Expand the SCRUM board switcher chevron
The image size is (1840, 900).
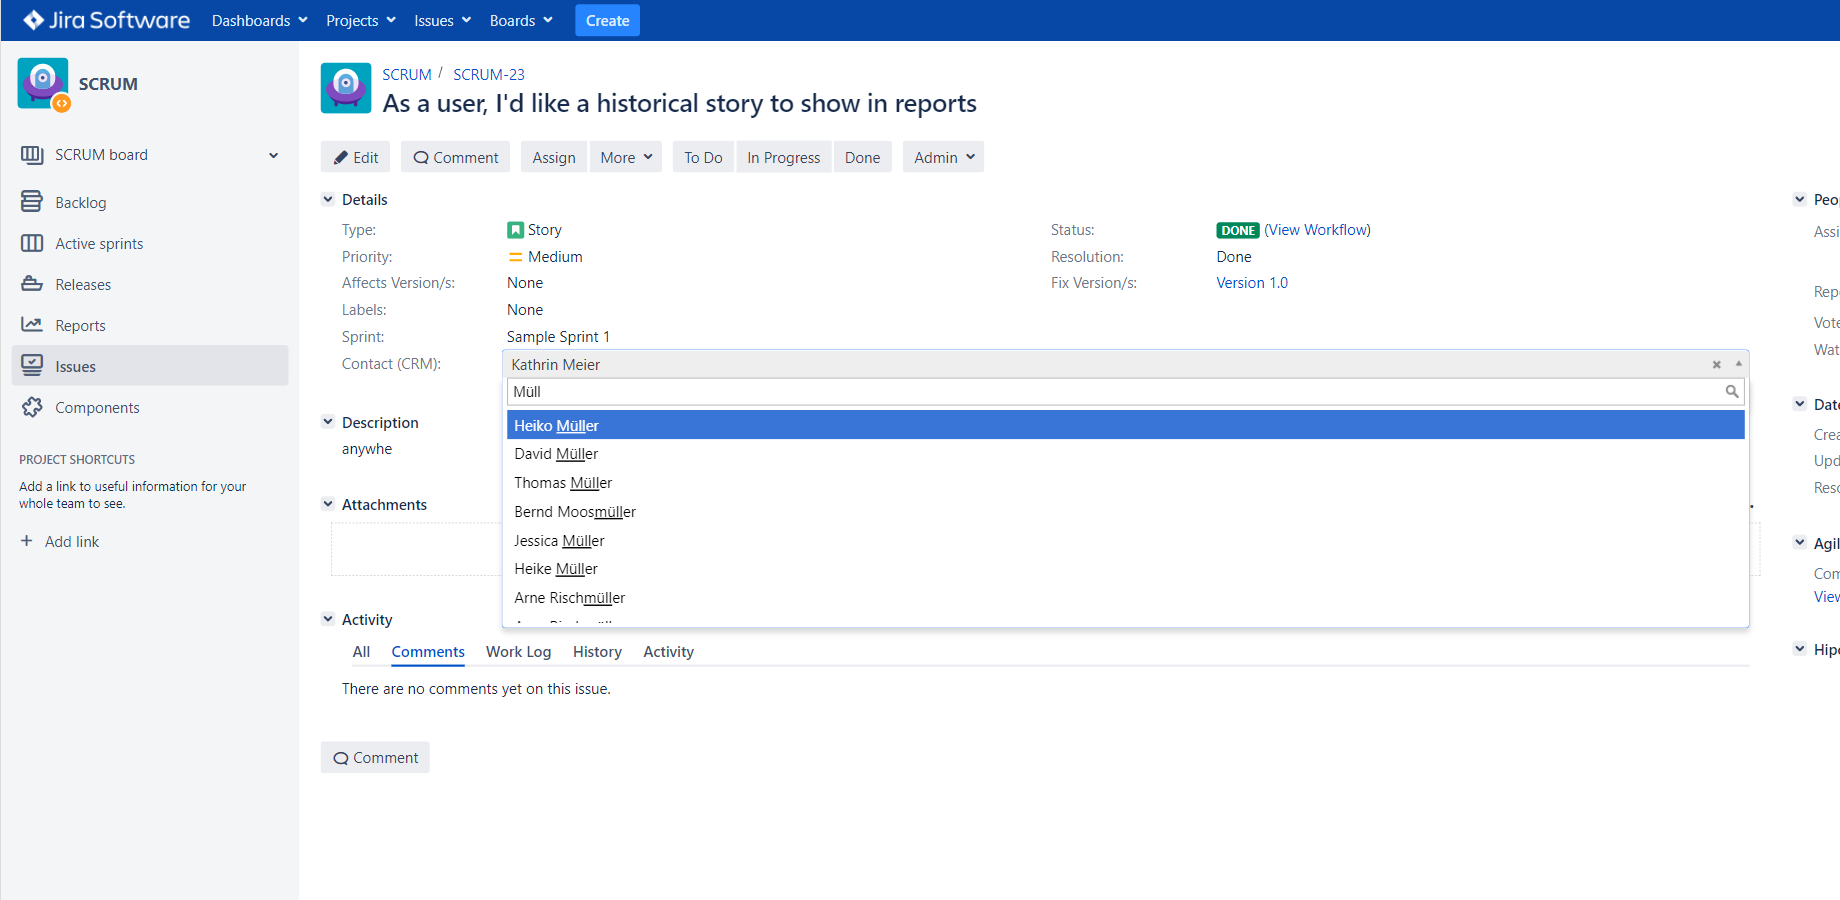(x=274, y=155)
